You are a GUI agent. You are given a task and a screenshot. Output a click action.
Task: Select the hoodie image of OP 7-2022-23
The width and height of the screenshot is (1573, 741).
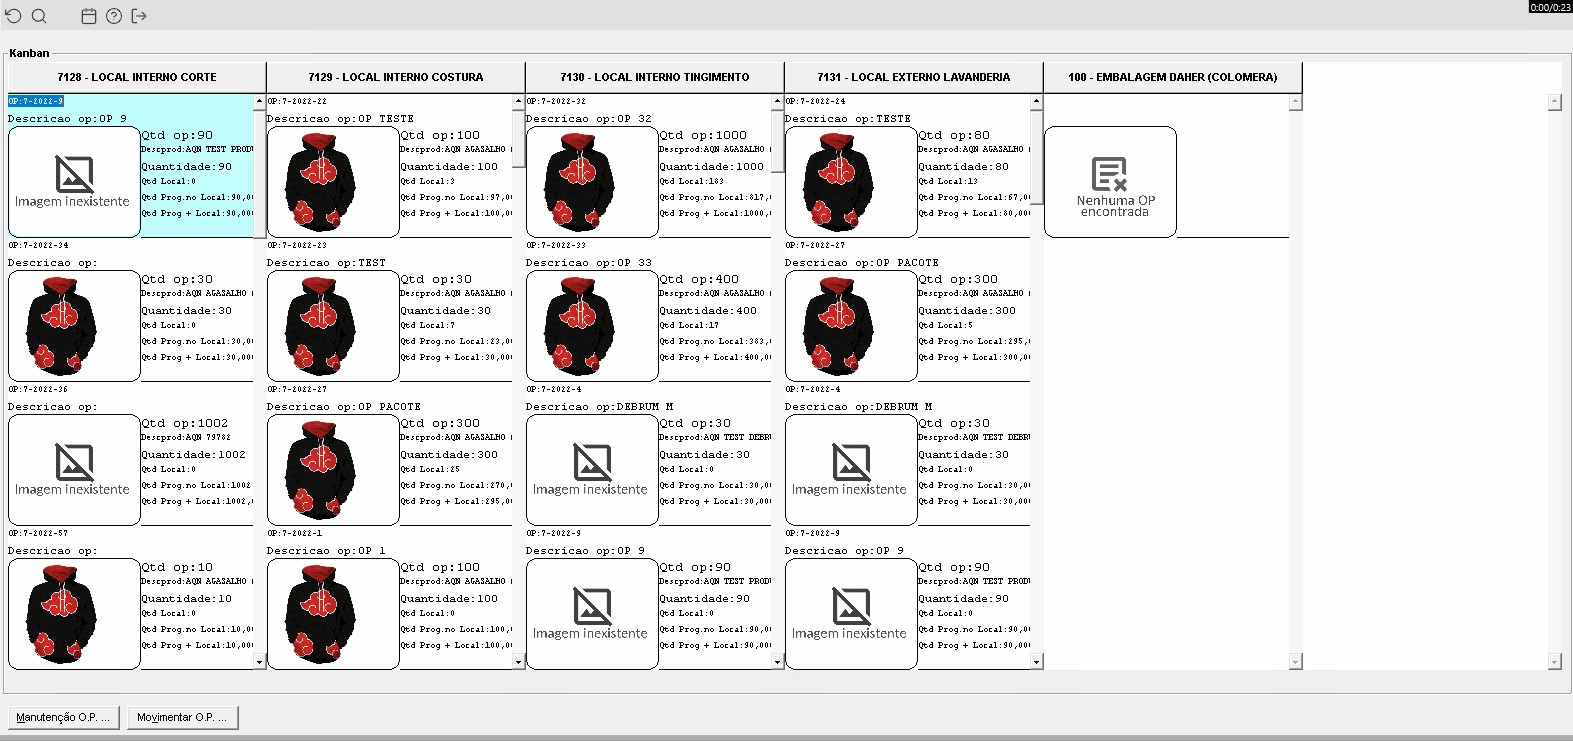tap(333, 326)
